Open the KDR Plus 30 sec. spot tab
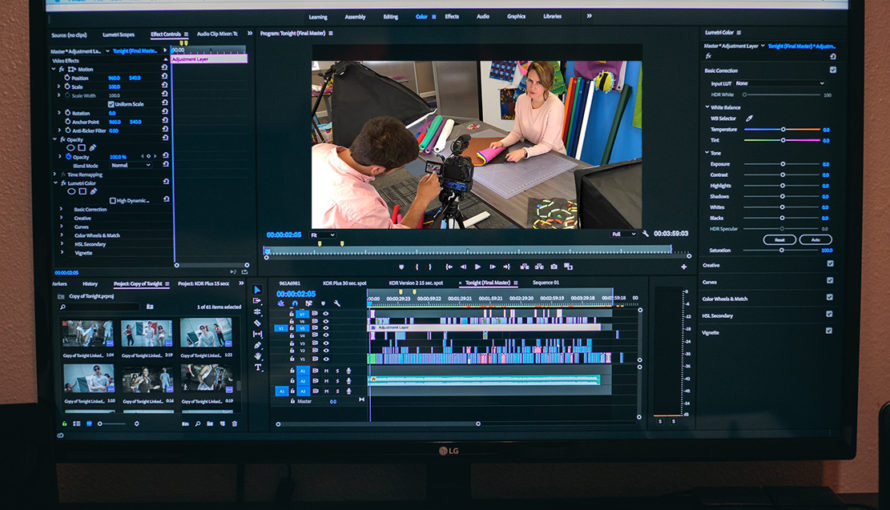 pos(345,283)
